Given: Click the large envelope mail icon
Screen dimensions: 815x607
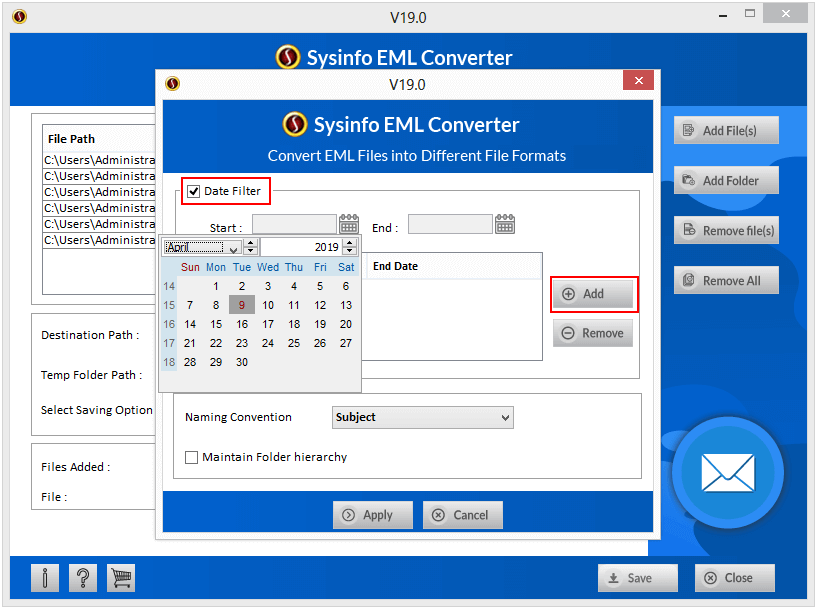Looking at the screenshot, I should pyautogui.click(x=727, y=472).
